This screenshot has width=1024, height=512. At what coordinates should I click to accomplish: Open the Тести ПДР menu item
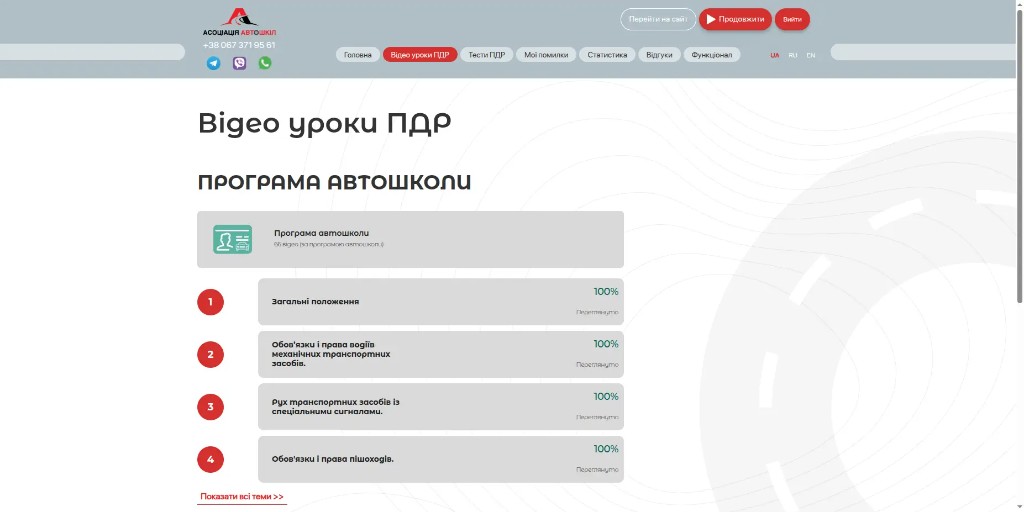pos(487,55)
